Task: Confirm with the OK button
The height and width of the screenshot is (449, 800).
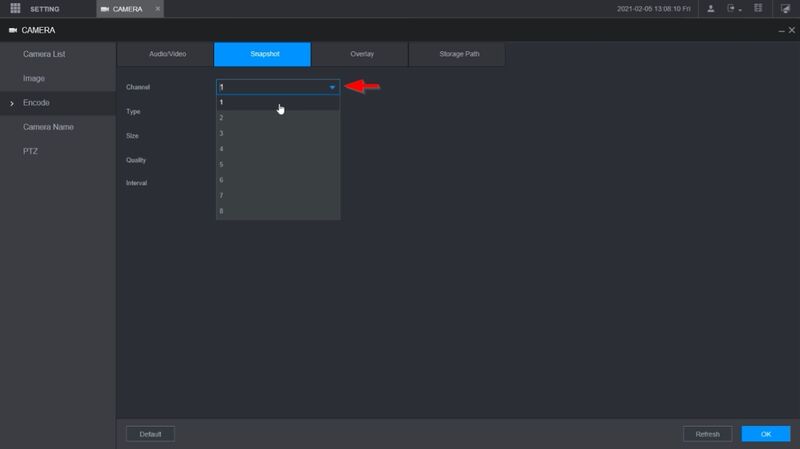Action: [x=766, y=434]
